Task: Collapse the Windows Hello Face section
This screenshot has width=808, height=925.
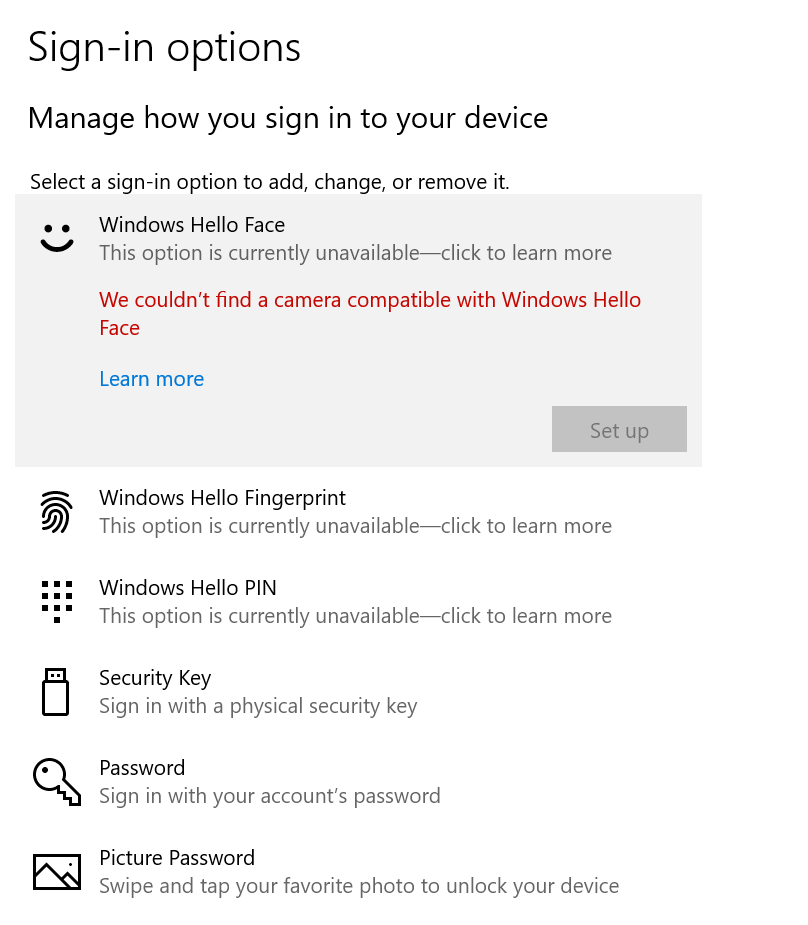Action: 191,224
